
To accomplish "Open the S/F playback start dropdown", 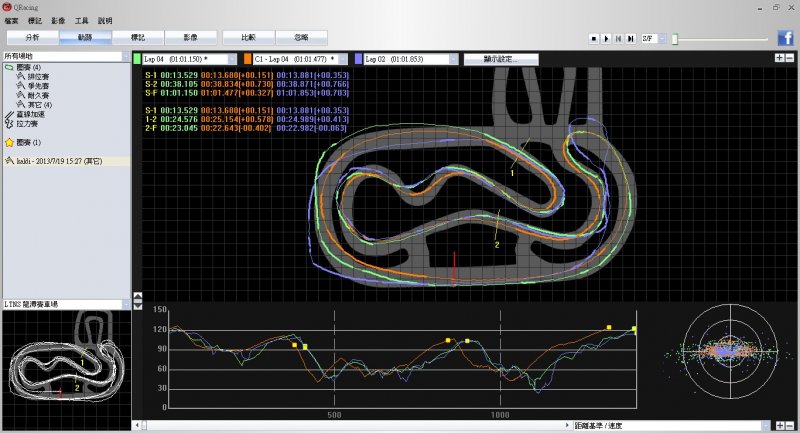I will pos(654,38).
